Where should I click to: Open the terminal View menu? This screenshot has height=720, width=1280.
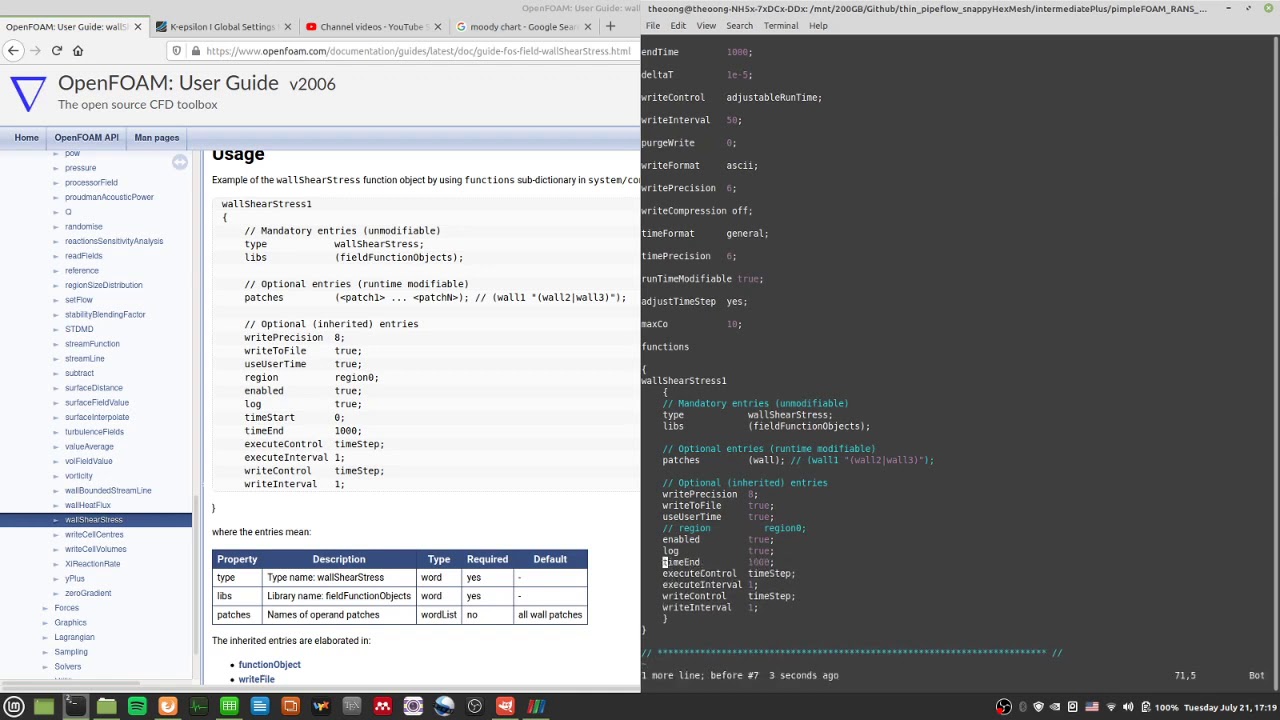(706, 26)
